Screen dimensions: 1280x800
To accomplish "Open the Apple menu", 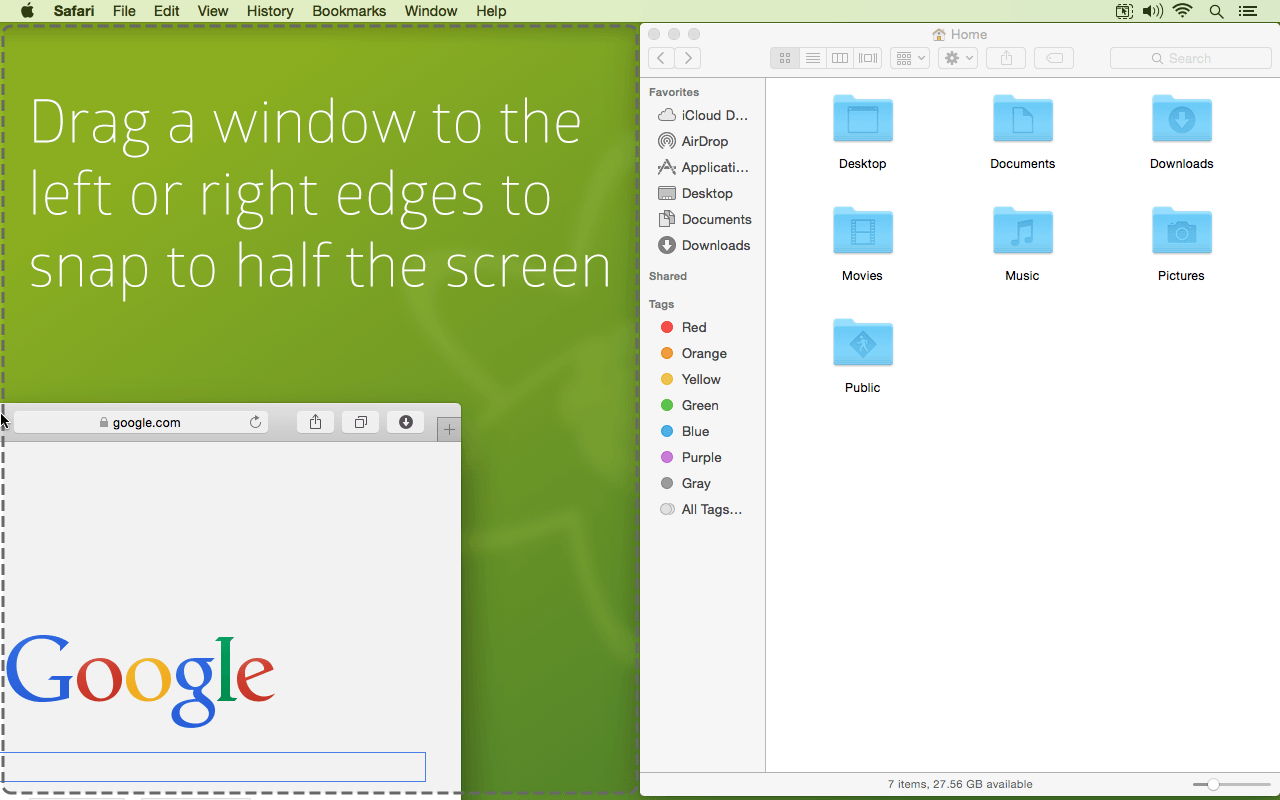I will [27, 11].
